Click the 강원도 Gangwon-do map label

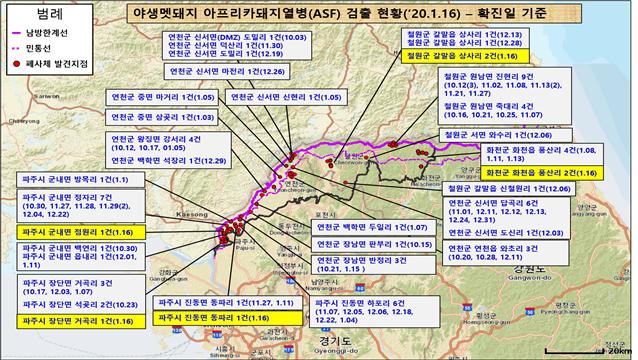pyautogui.click(x=529, y=272)
